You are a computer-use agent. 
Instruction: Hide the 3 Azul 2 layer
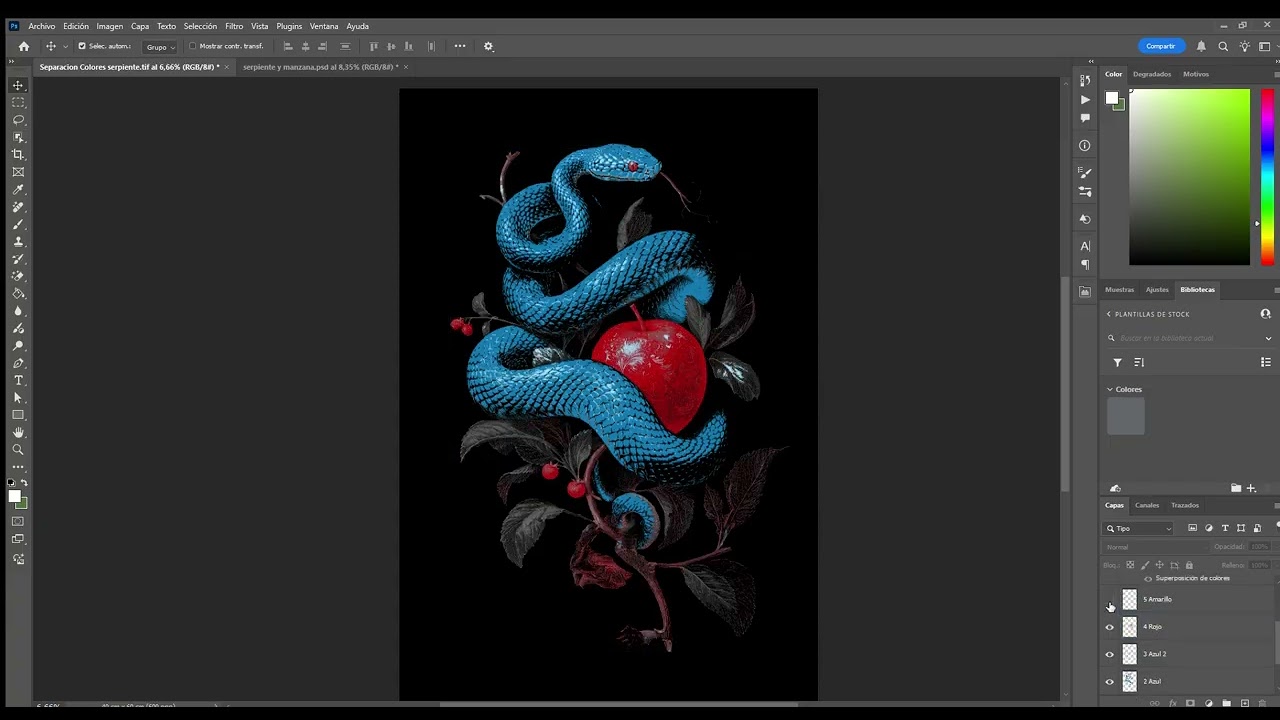(x=1109, y=654)
